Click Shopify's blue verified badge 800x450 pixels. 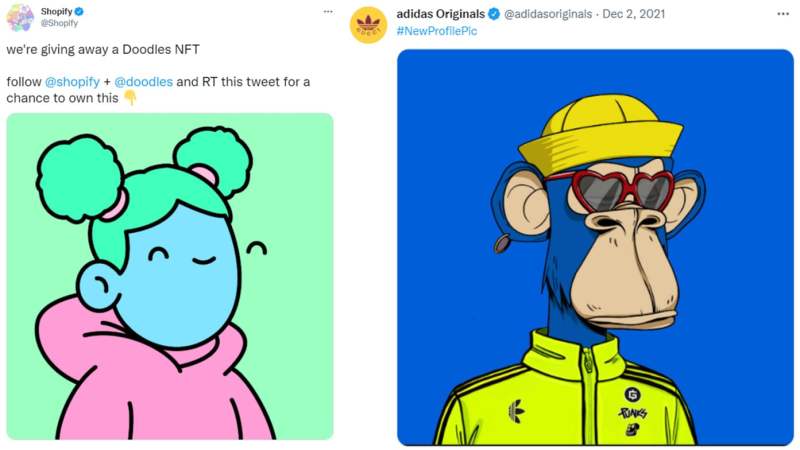pos(80,11)
